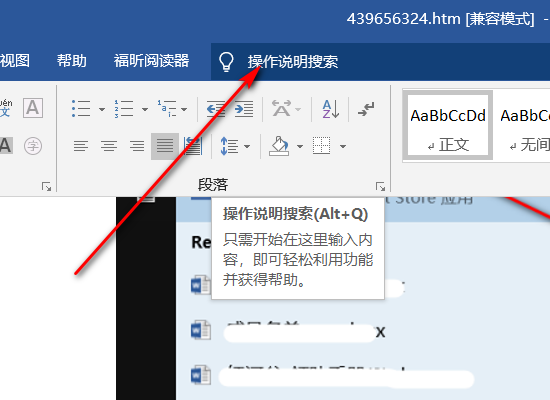Image resolution: width=550 pixels, height=400 pixels.
Task: Open multilevel list dropdown arrow
Action: 184,109
